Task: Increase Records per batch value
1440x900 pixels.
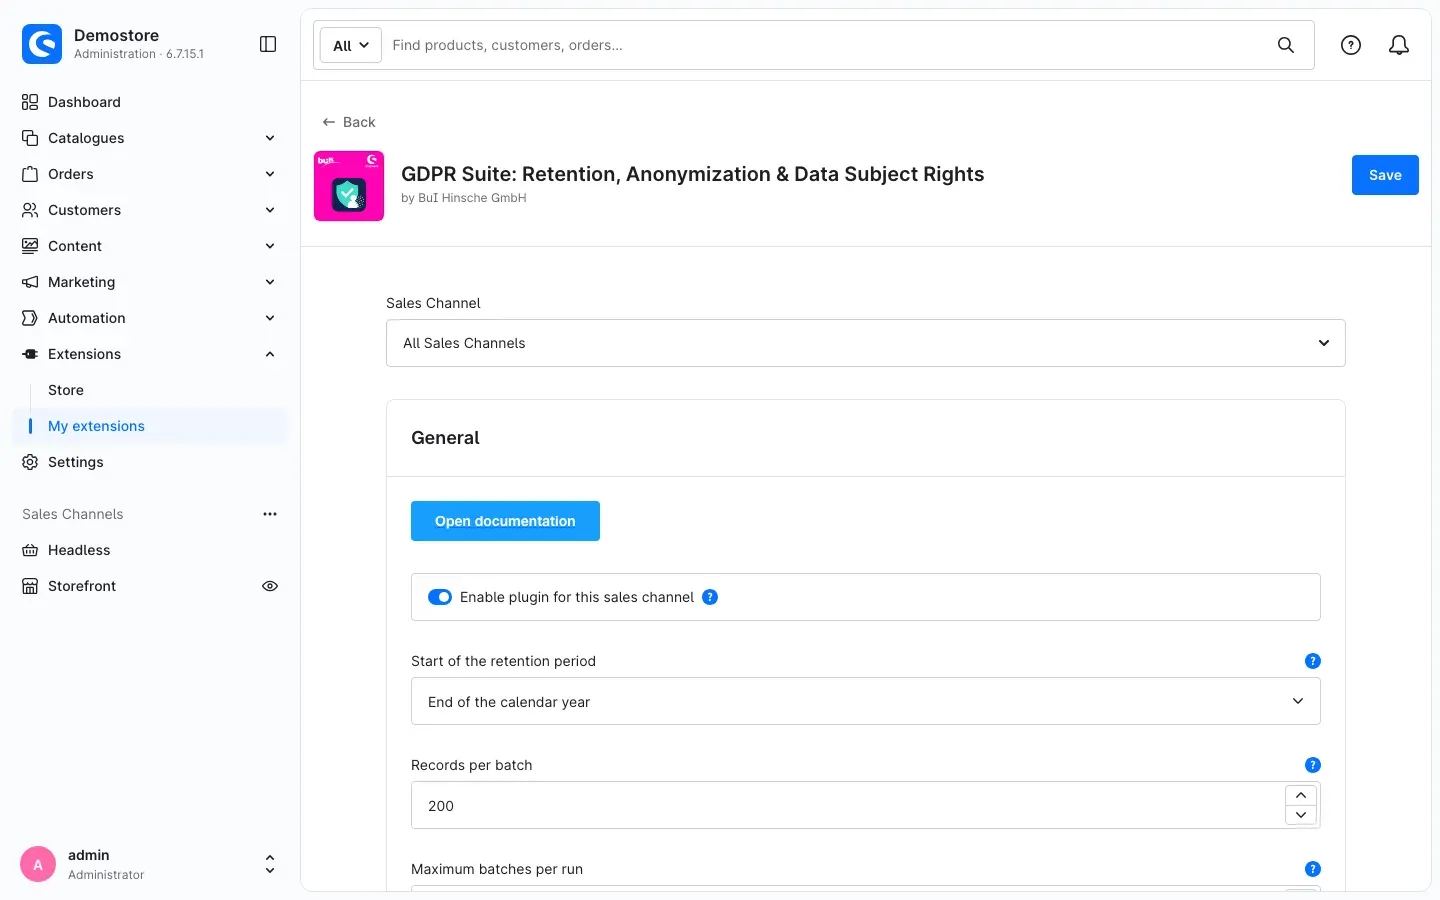Action: [x=1301, y=795]
